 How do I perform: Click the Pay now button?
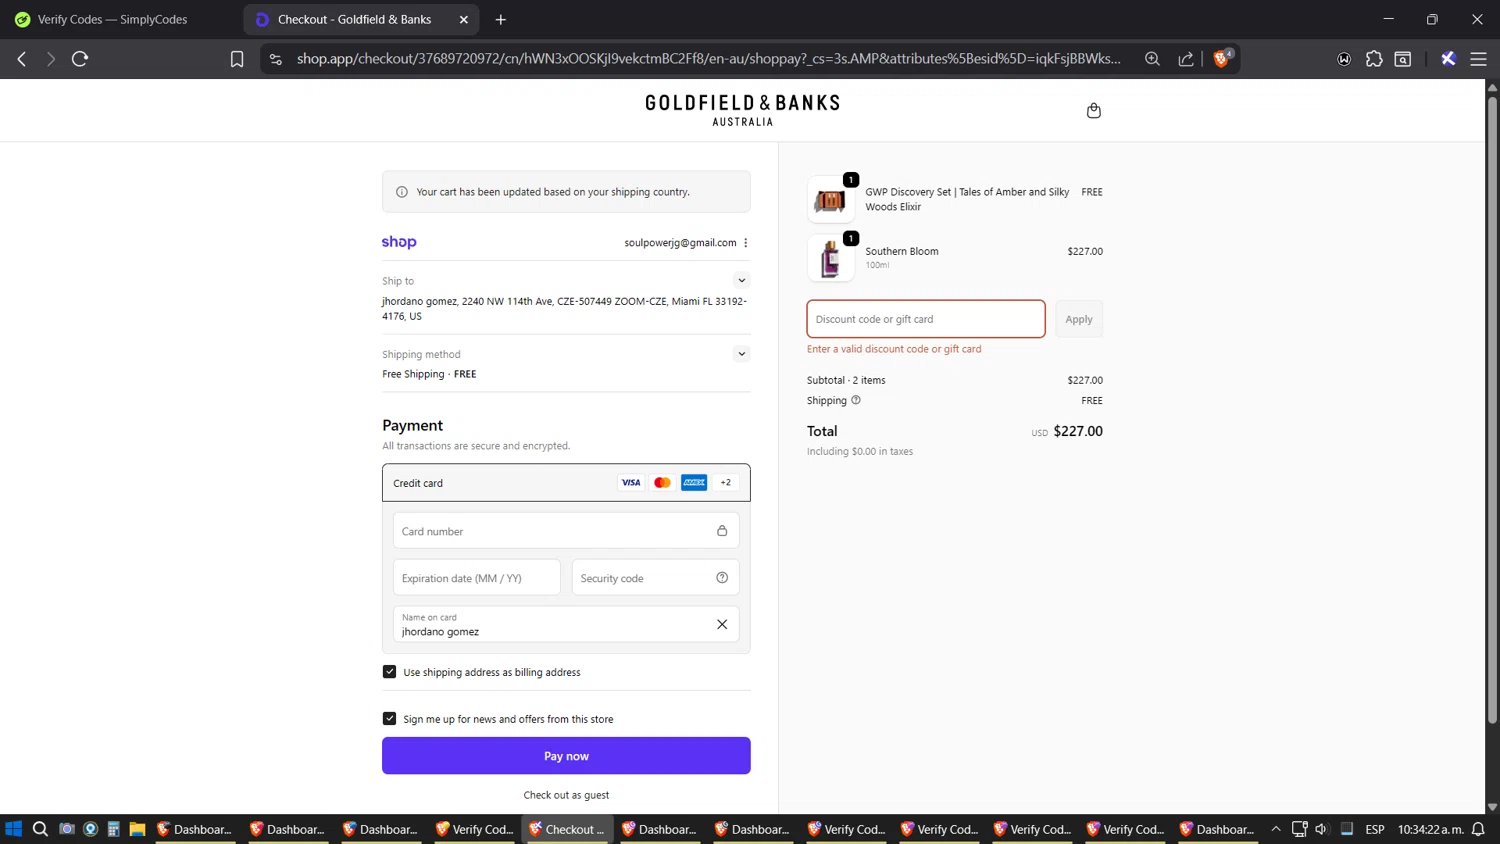(566, 756)
